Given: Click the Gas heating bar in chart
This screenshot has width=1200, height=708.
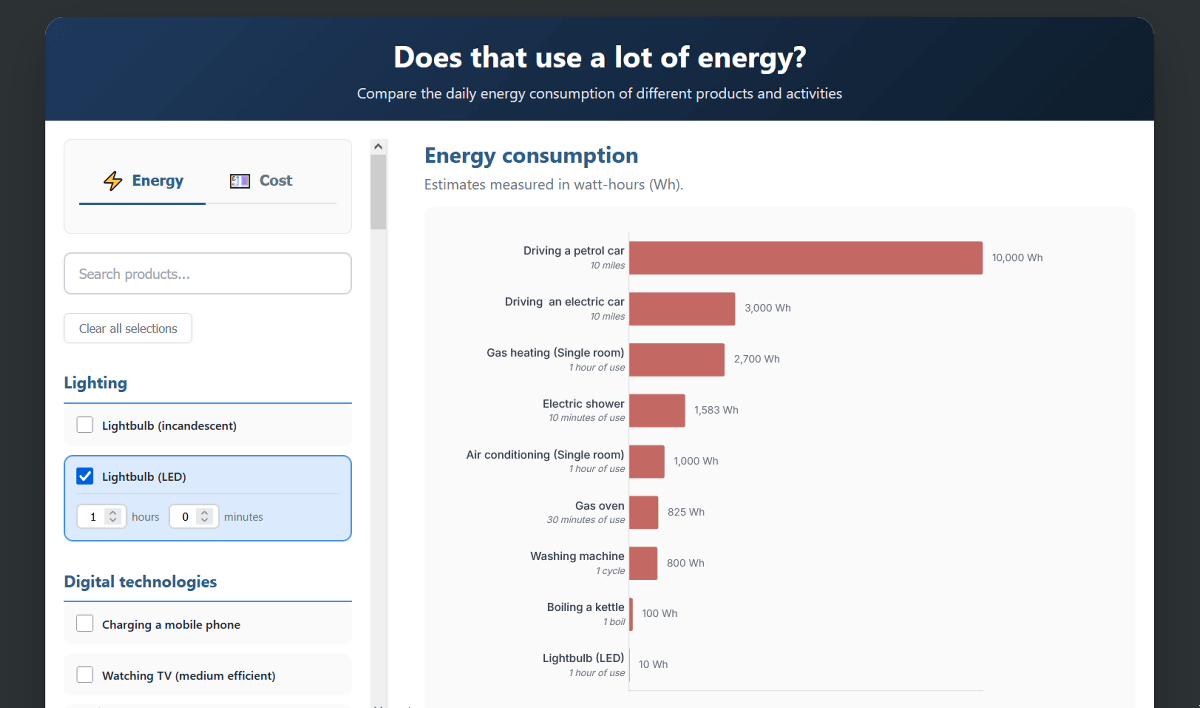Looking at the screenshot, I should pyautogui.click(x=676, y=360).
